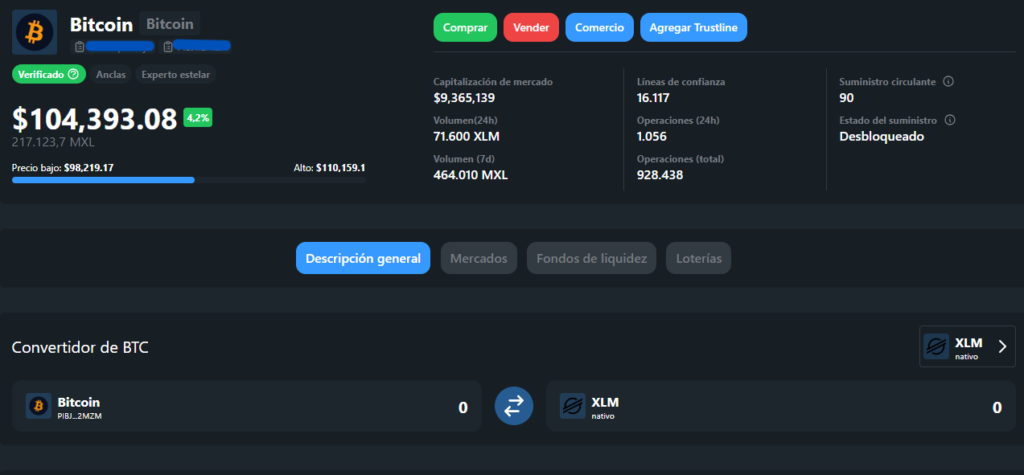This screenshot has width=1024, height=475.
Task: Select the Anclas tag
Action: click(x=110, y=74)
